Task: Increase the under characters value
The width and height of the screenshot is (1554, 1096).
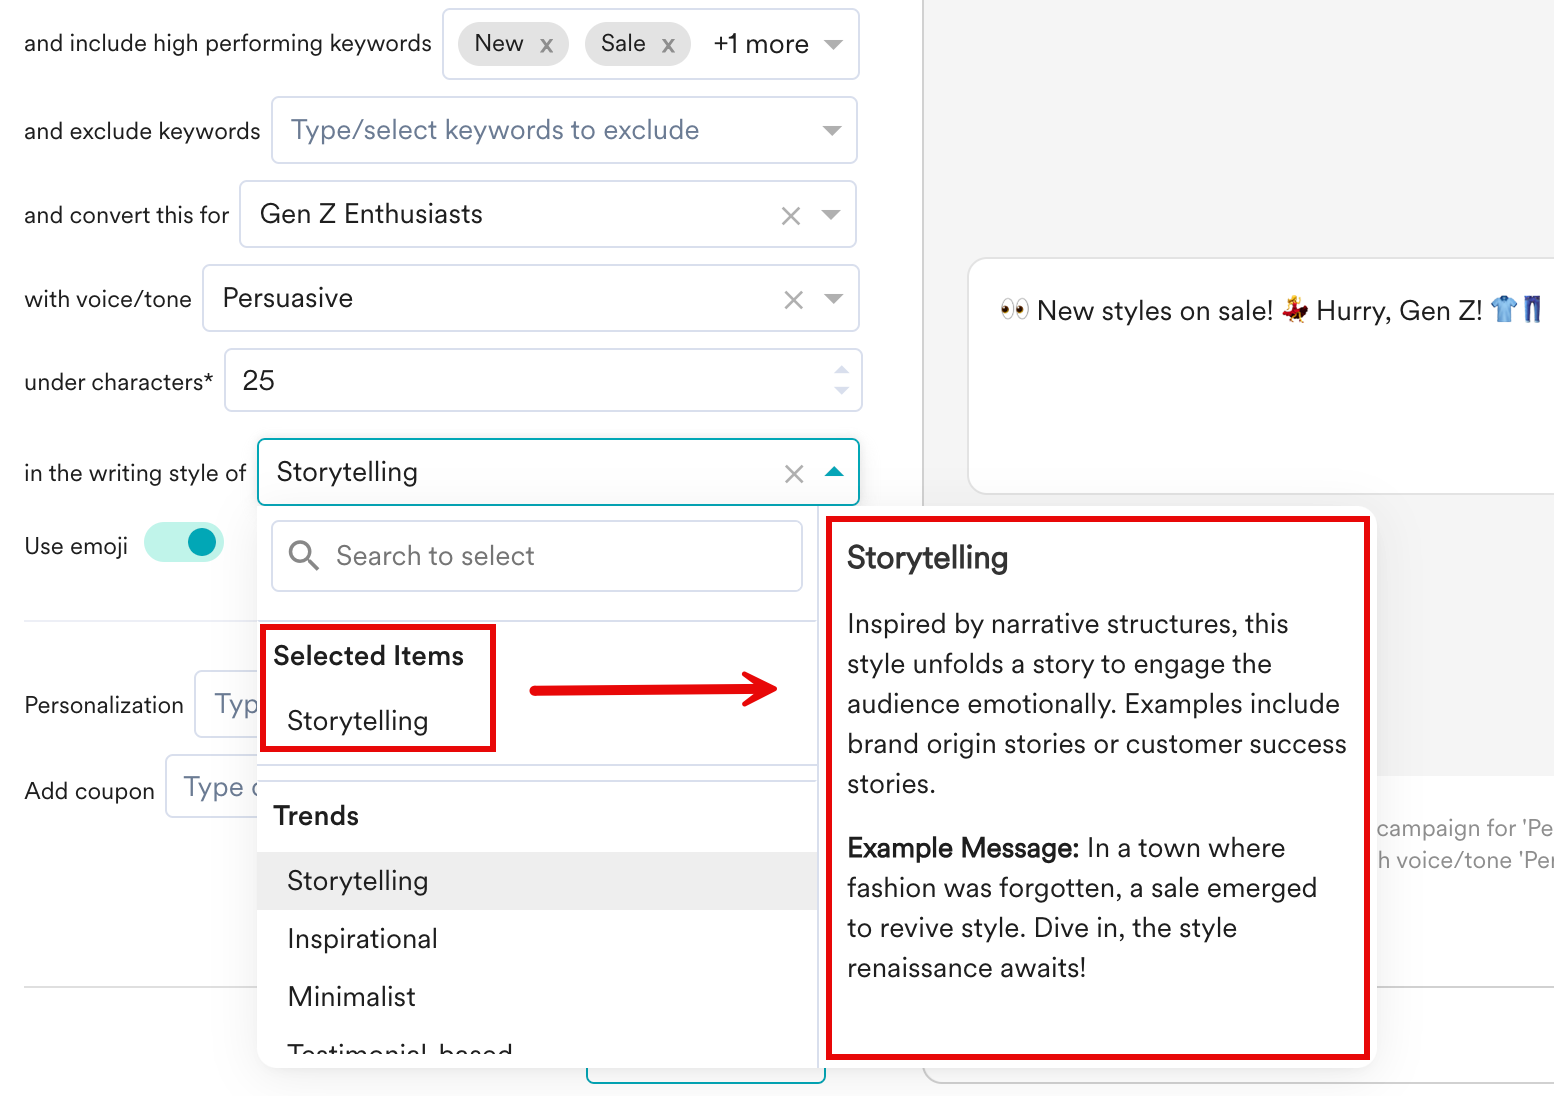Action: (842, 370)
